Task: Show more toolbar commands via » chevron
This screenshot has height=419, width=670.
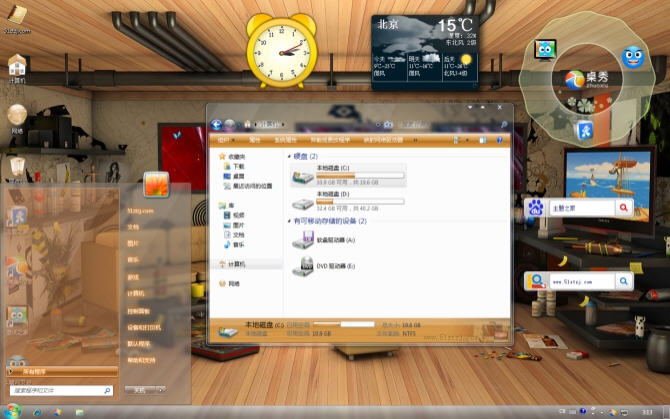Action: (x=415, y=140)
